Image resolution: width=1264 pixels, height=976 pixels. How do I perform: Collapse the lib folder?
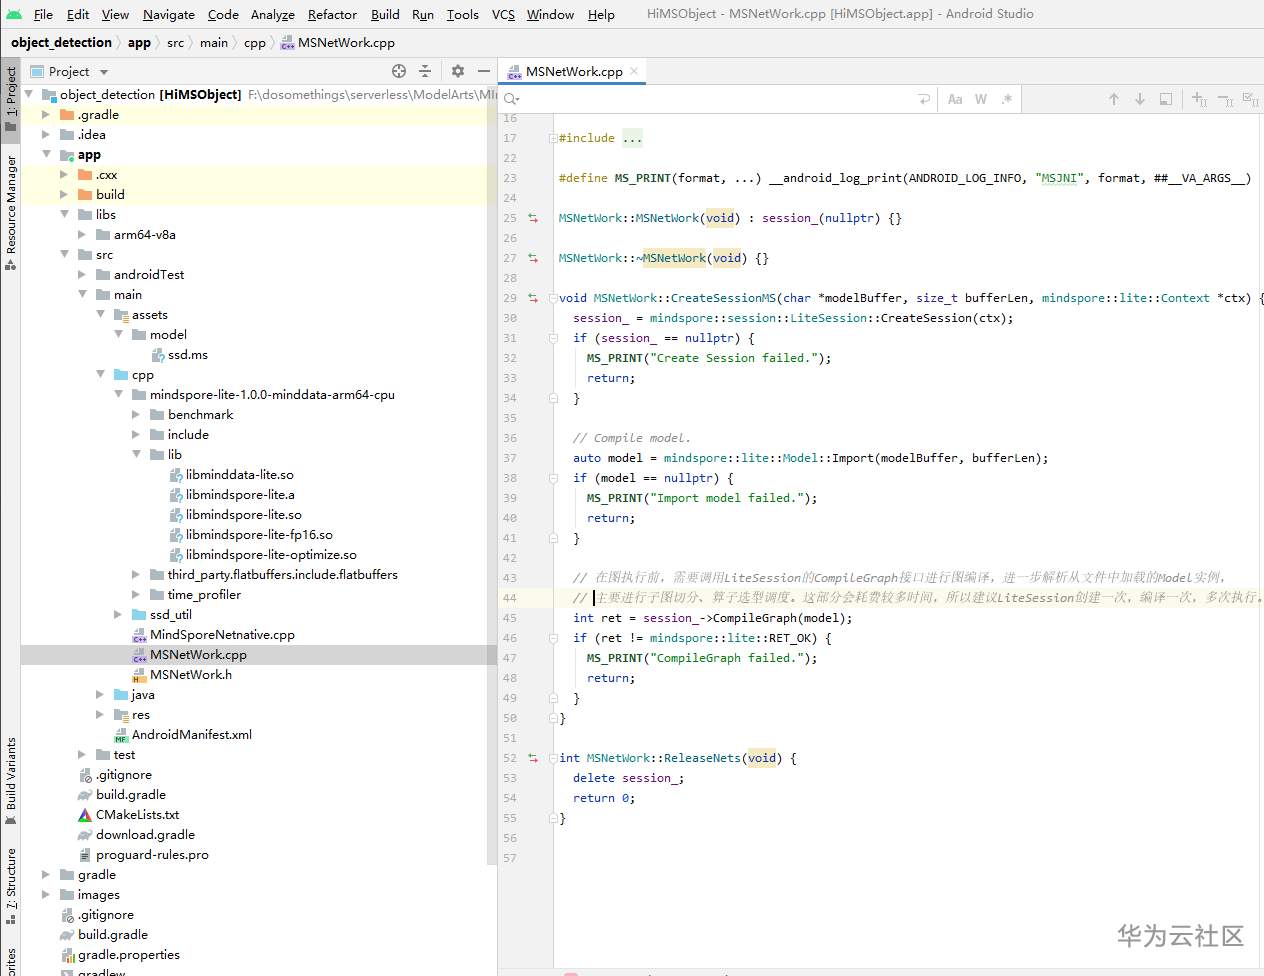pyautogui.click(x=137, y=454)
